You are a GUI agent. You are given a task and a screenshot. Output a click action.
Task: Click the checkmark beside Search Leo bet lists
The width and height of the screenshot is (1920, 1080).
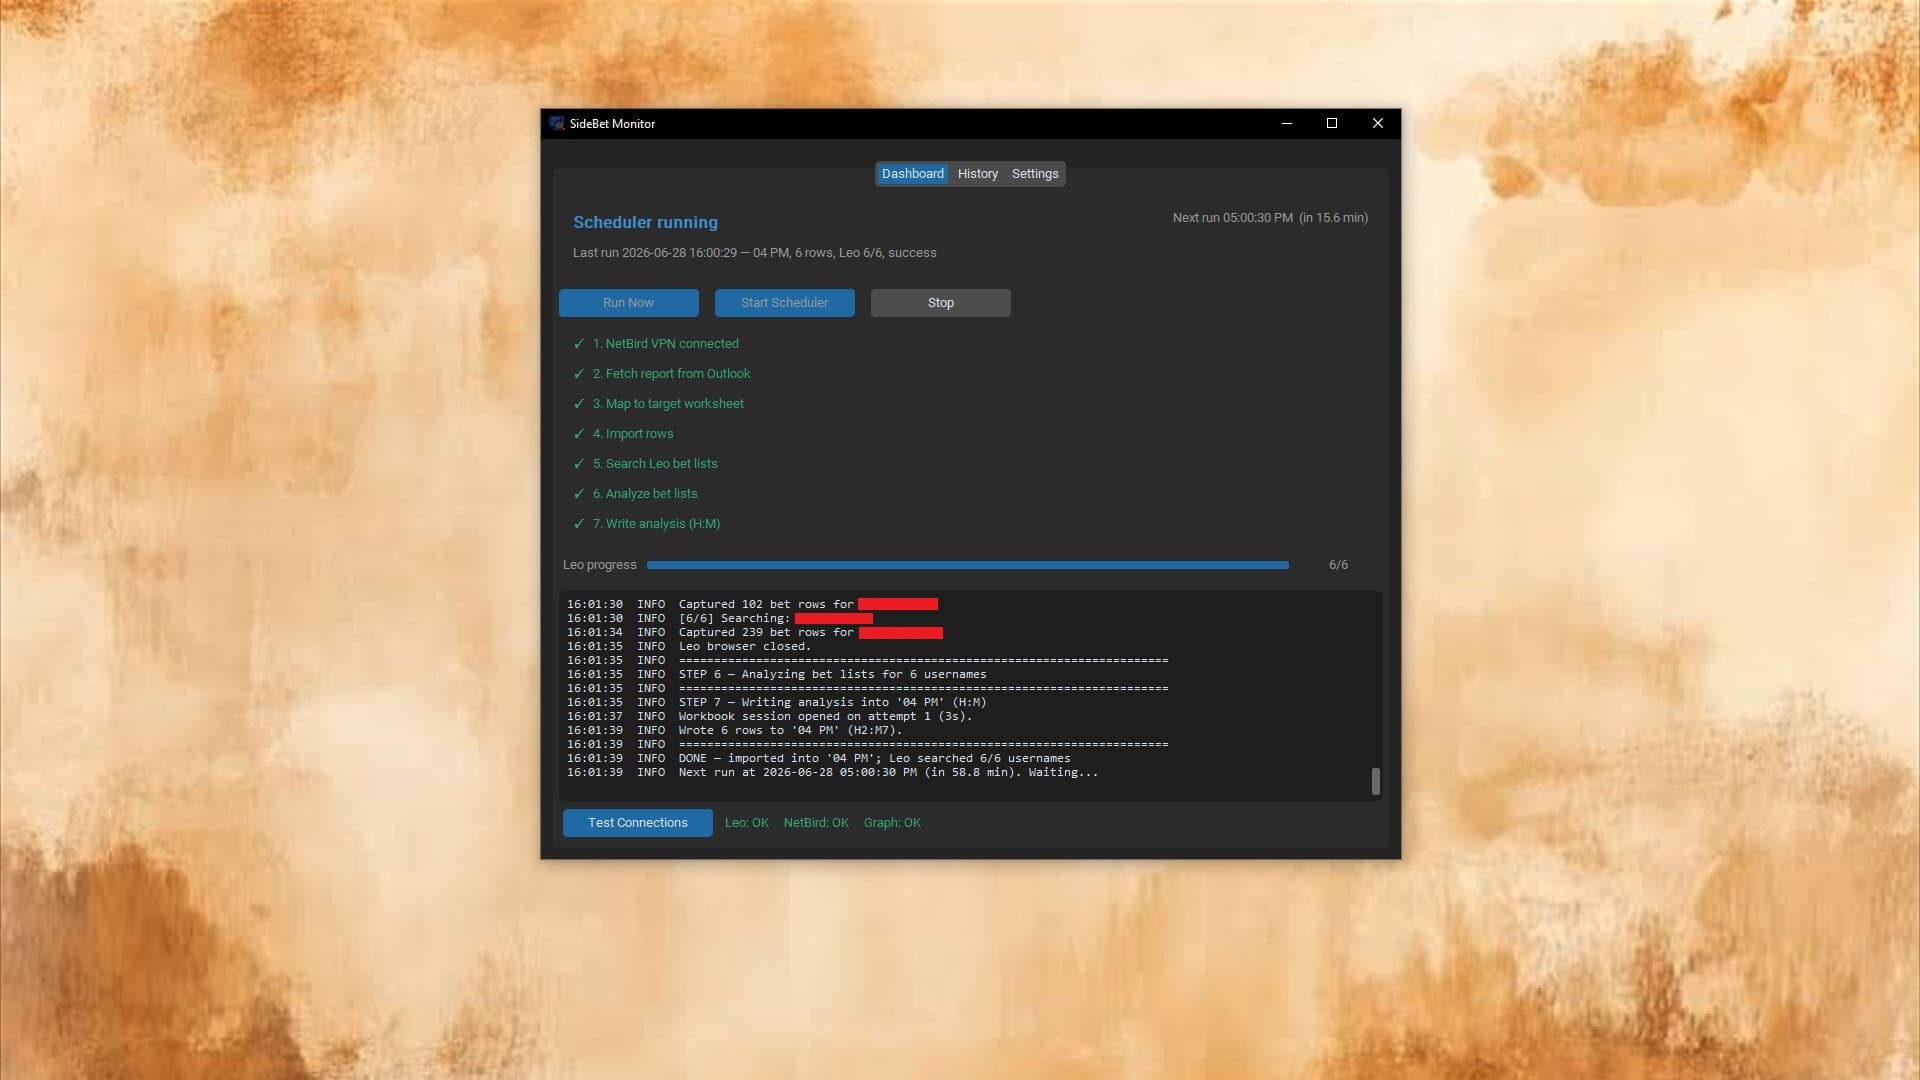pyautogui.click(x=578, y=464)
